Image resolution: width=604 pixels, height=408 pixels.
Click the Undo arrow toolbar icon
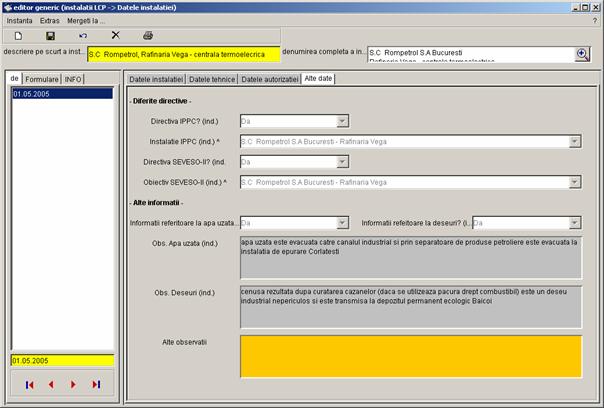click(x=83, y=36)
